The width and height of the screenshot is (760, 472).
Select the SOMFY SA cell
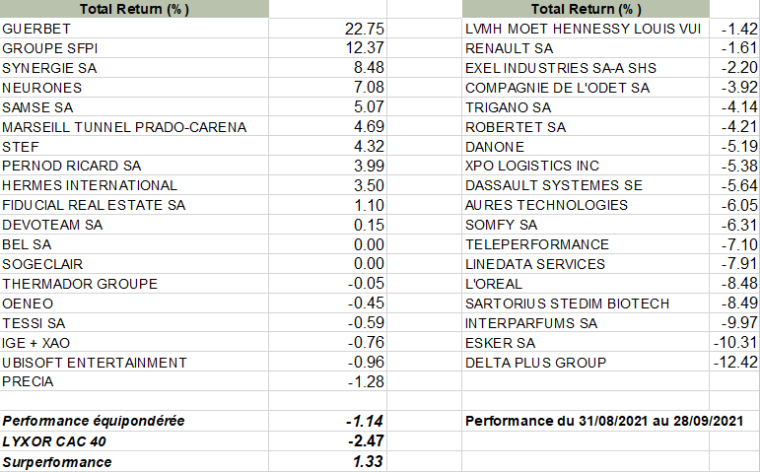point(586,225)
